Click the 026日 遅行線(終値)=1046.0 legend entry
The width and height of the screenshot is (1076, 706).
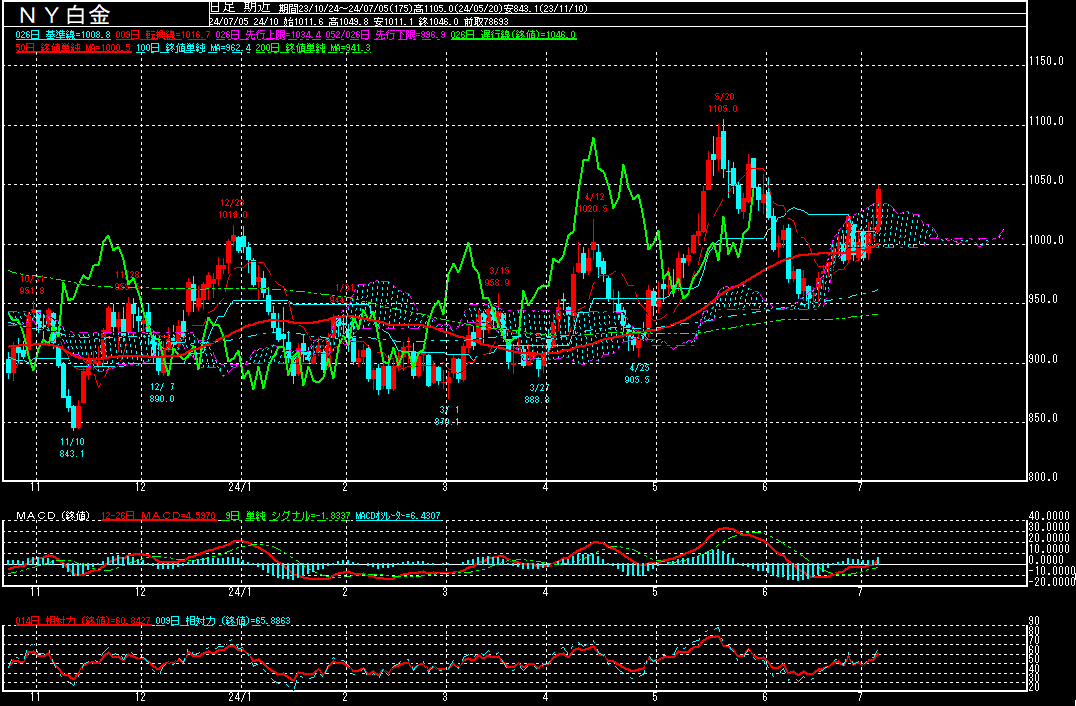tap(513, 35)
